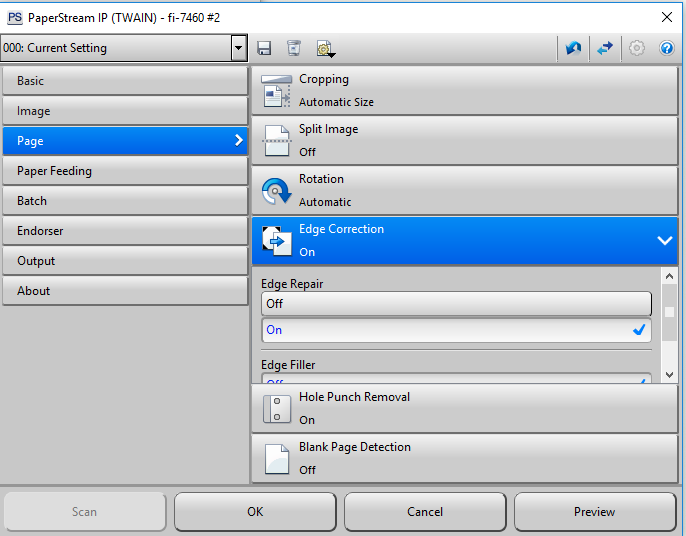Click the two-arrow switch mode icon
The width and height of the screenshot is (686, 536).
coord(605,48)
